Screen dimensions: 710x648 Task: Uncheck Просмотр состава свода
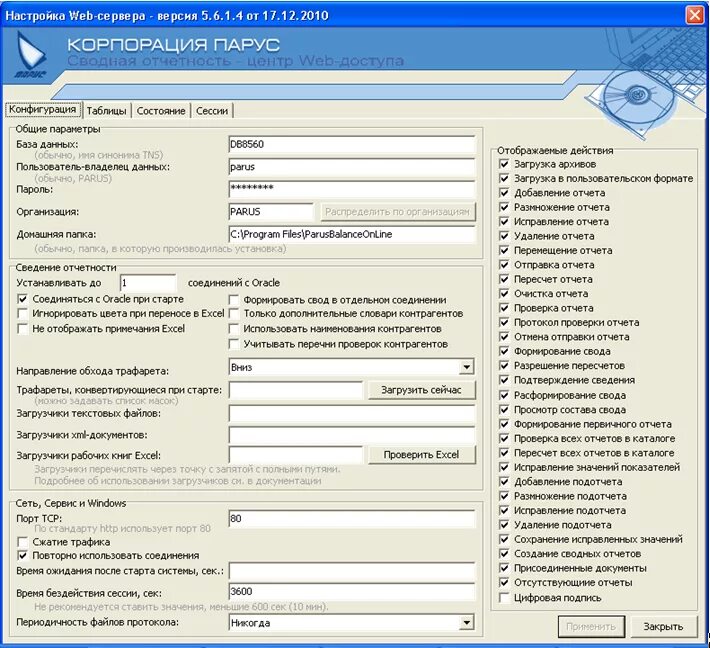(504, 410)
